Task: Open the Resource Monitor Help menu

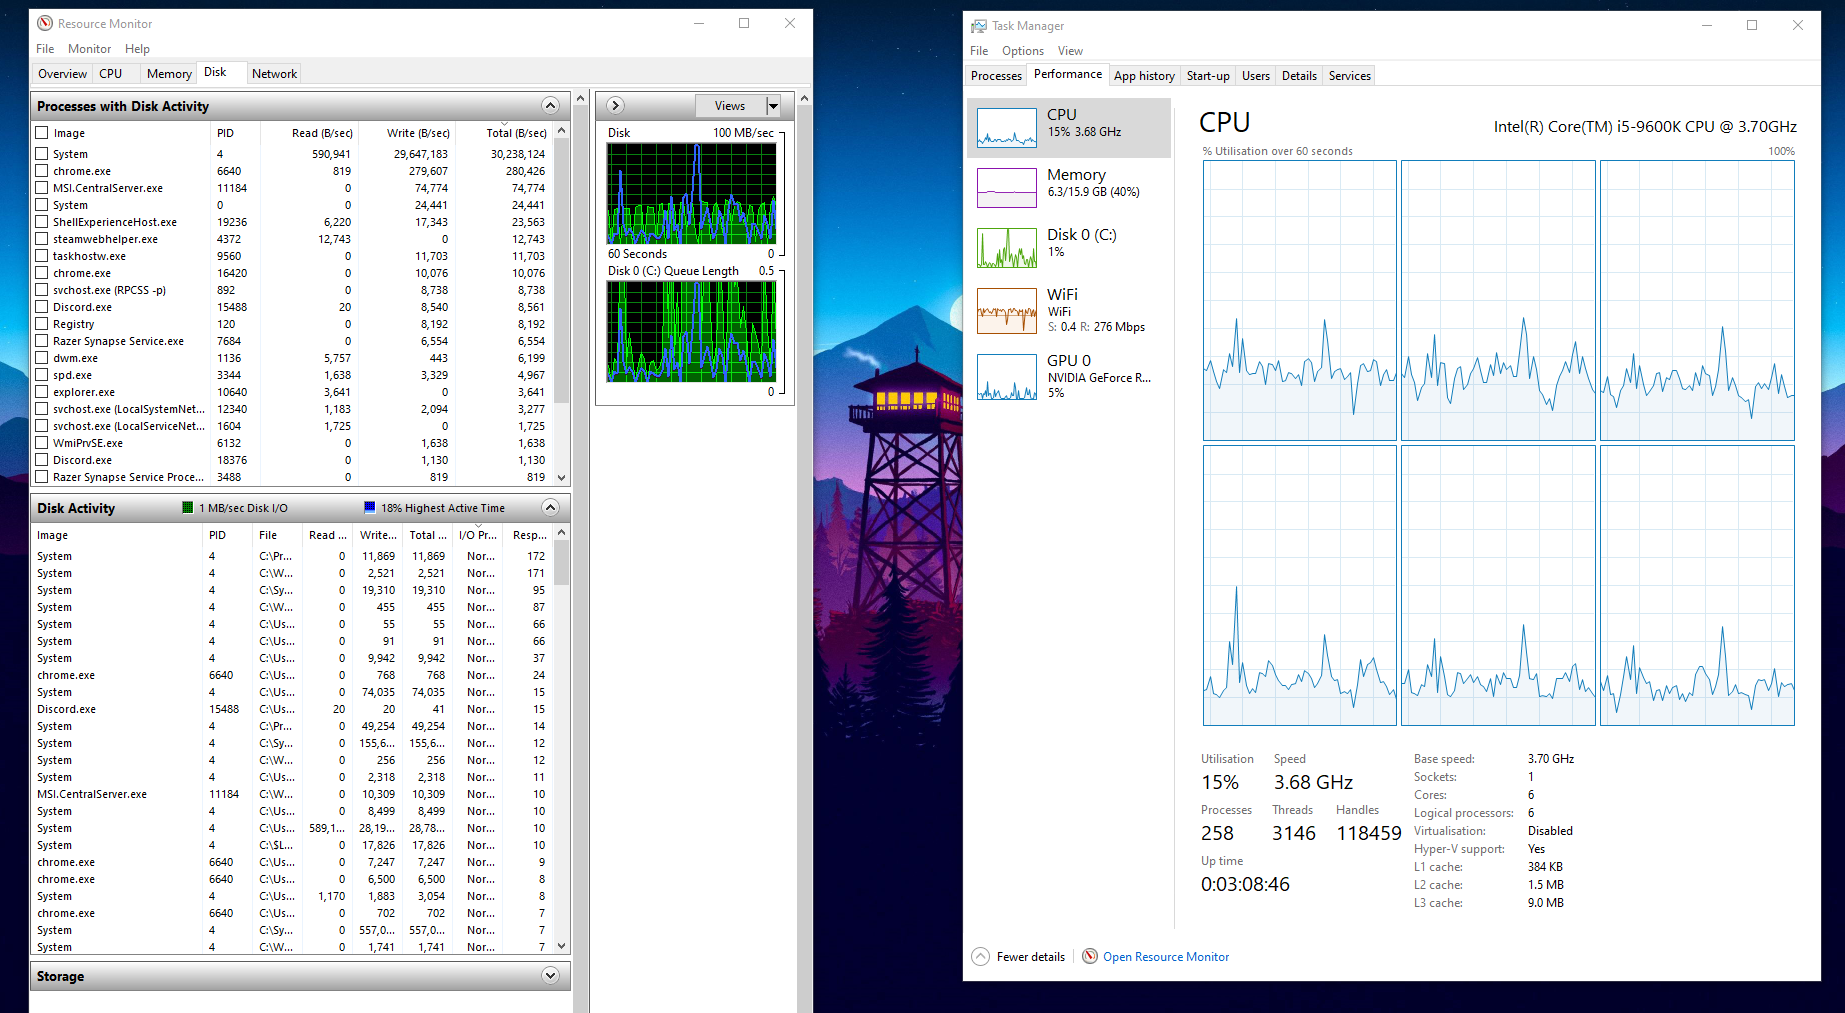Action: (137, 49)
